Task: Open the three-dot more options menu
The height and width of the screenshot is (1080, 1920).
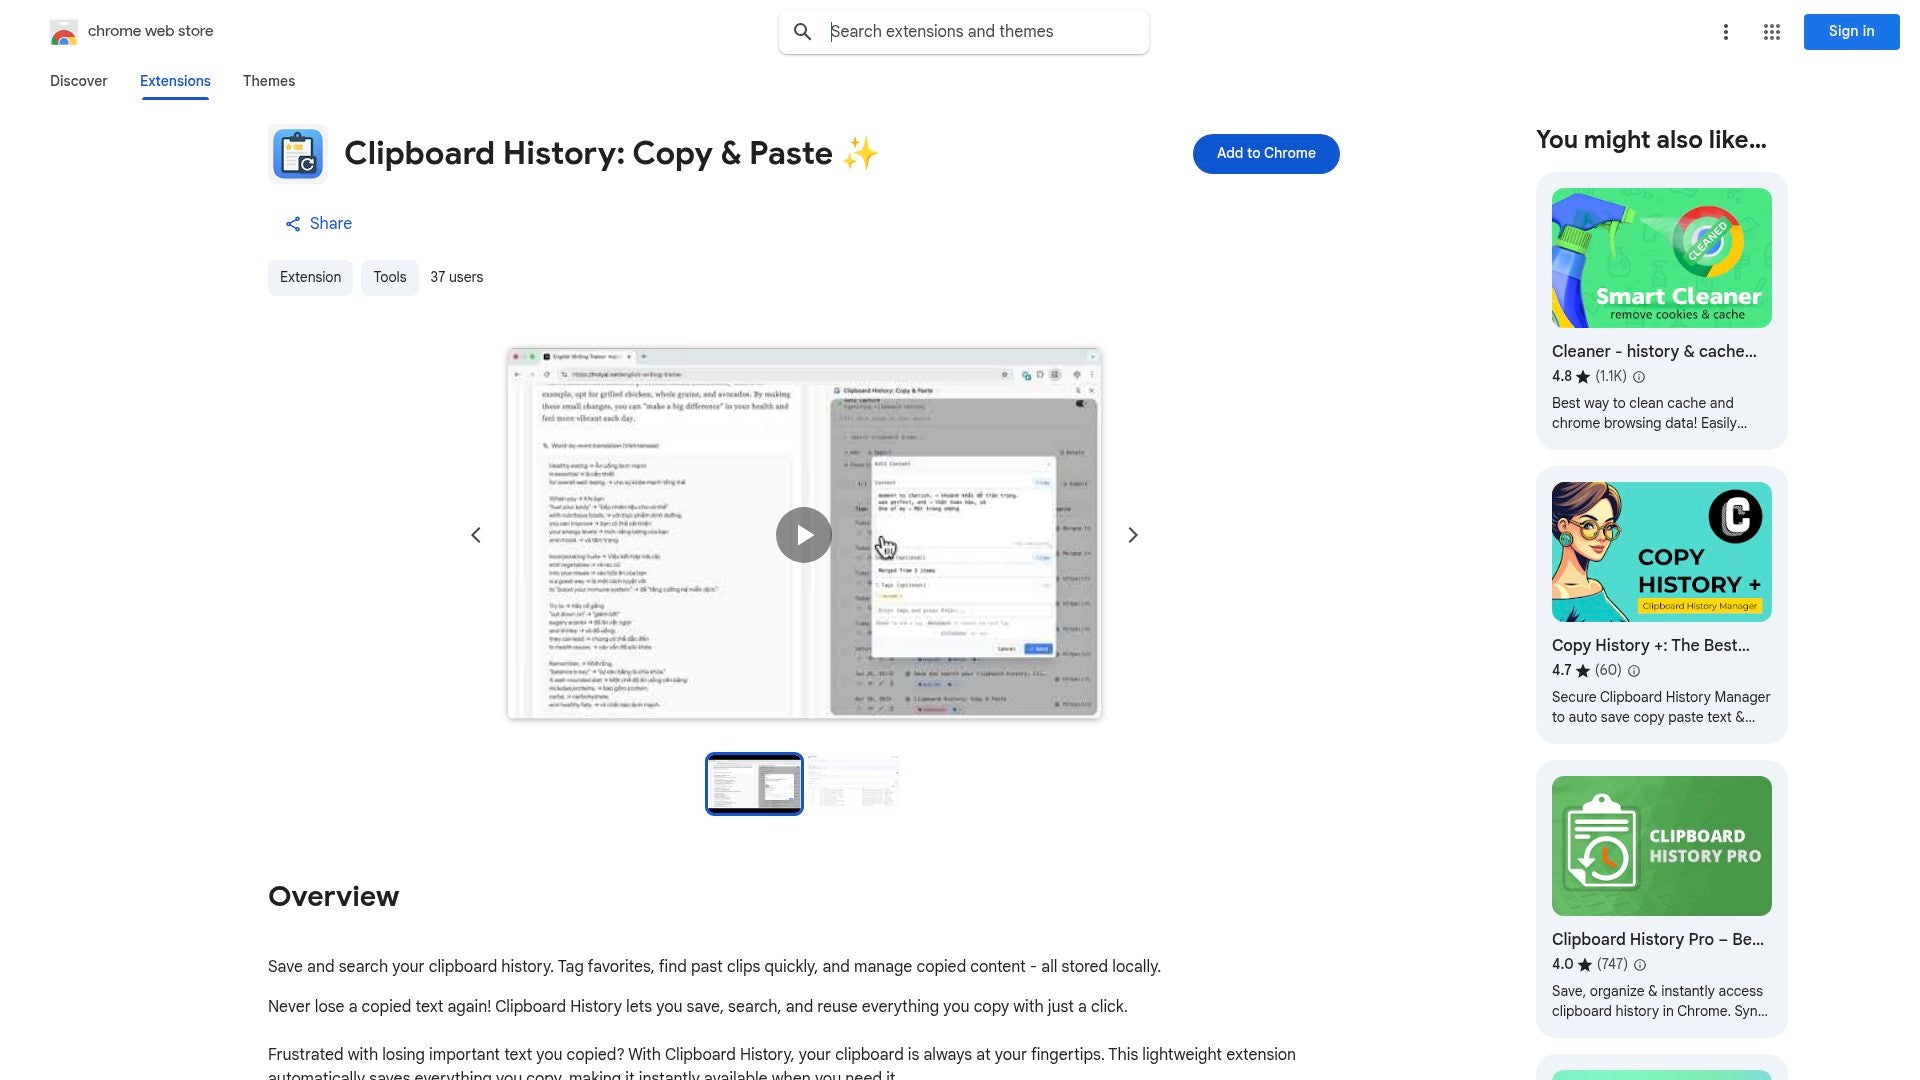Action: (1725, 32)
